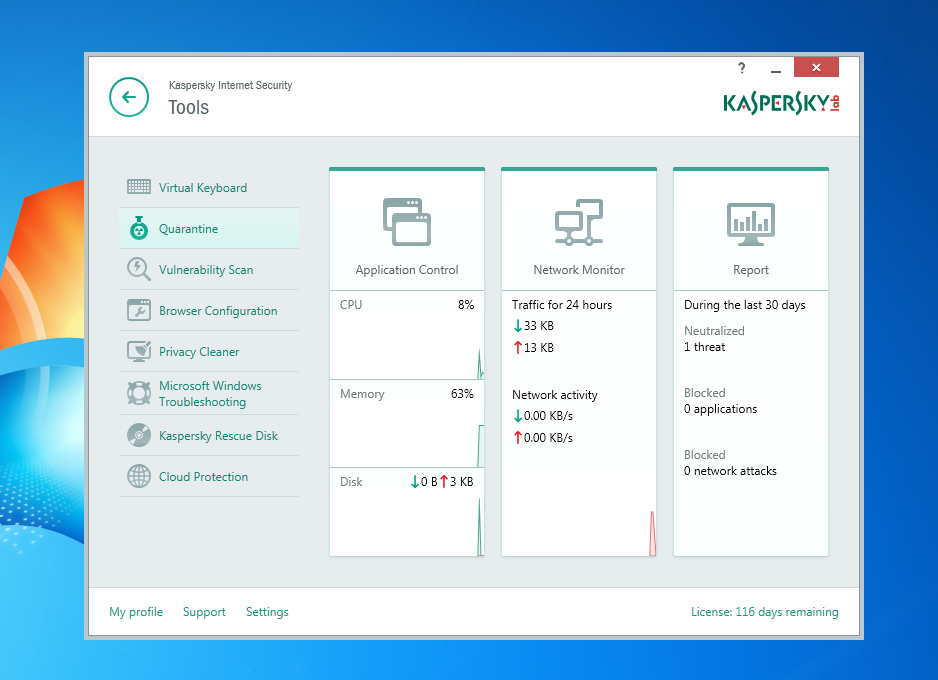This screenshot has width=938, height=680.
Task: Open the Support link
Action: [x=204, y=612]
